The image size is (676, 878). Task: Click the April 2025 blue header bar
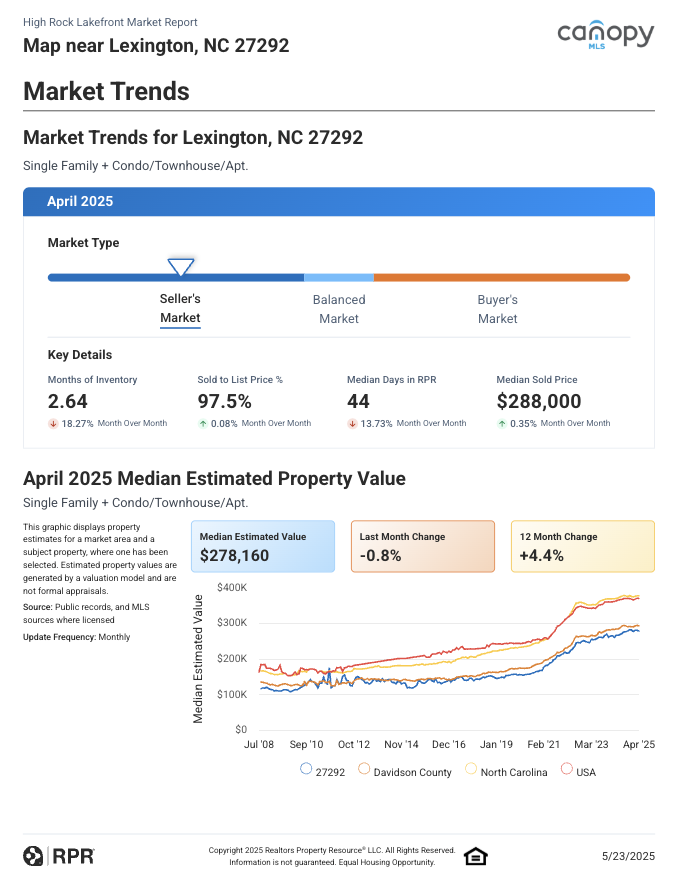(338, 201)
